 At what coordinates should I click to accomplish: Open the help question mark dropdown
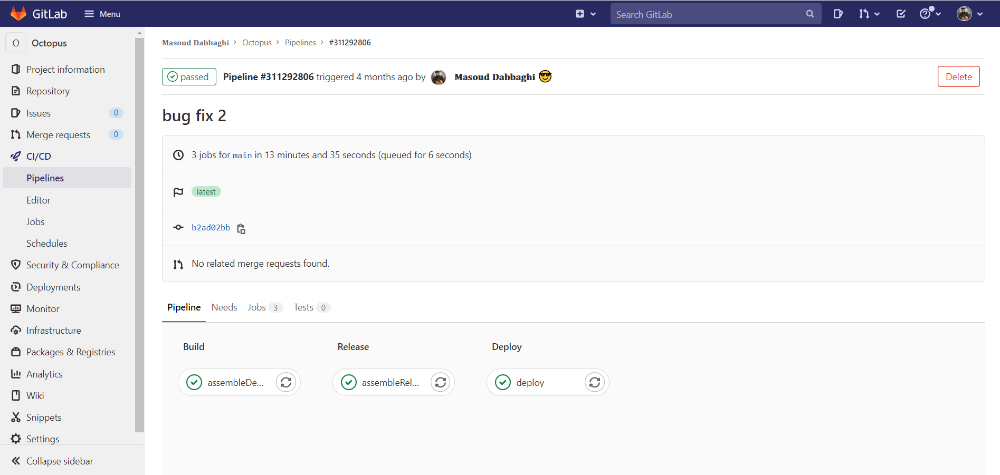point(930,14)
